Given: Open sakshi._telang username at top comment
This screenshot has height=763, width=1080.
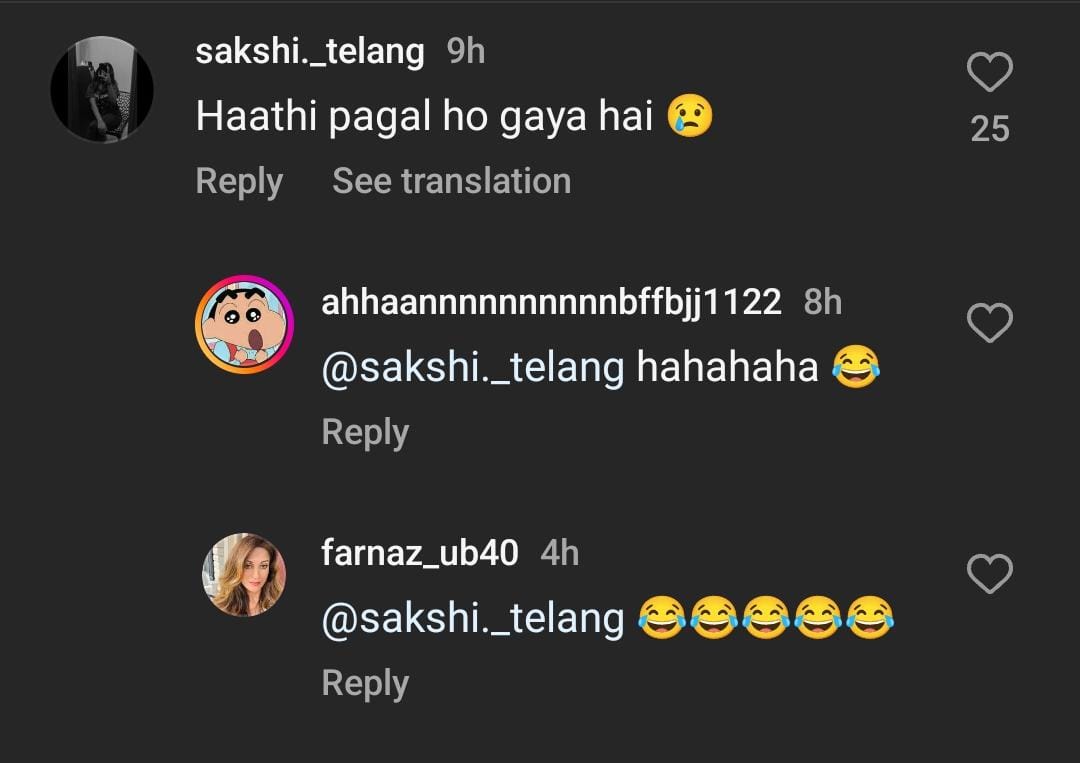Looking at the screenshot, I should 309,51.
